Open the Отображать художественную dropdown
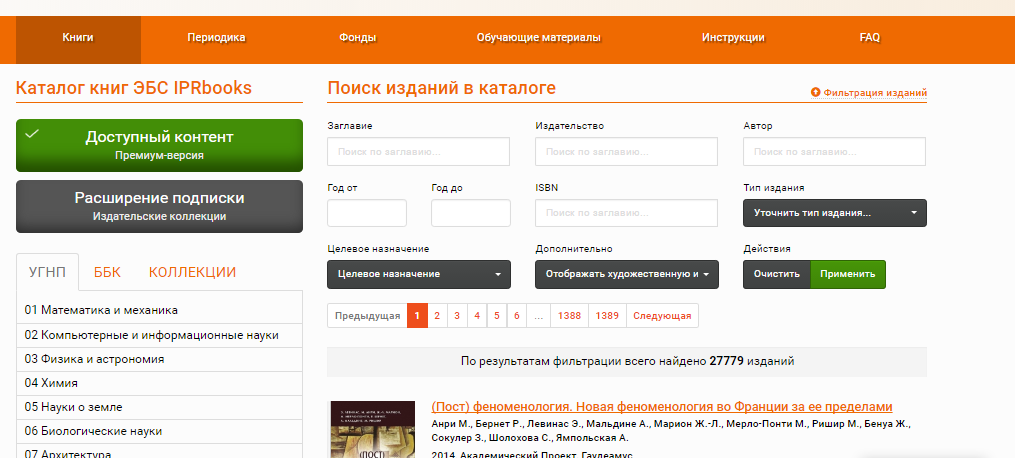1015x458 pixels. pos(626,274)
